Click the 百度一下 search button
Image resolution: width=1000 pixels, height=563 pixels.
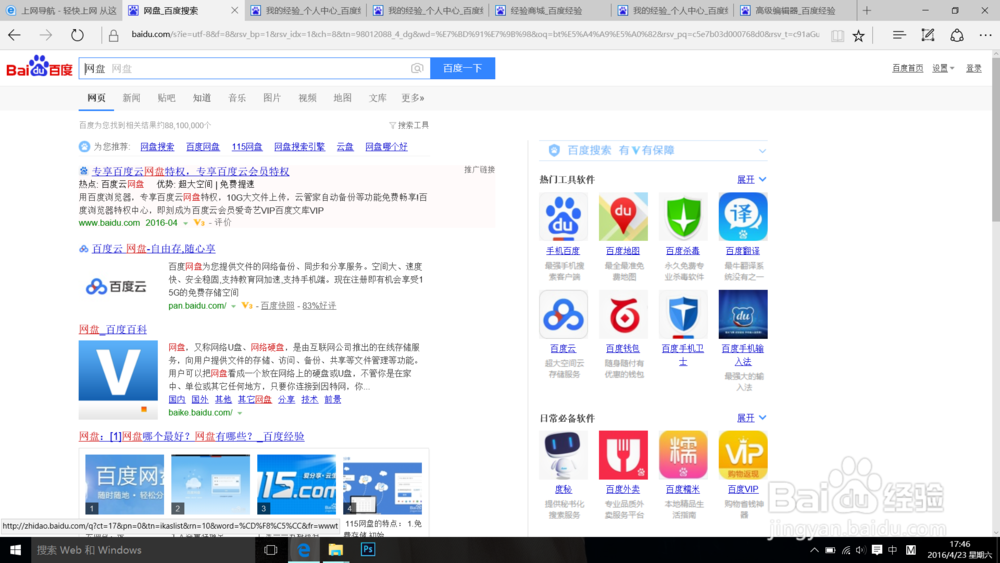coord(462,68)
